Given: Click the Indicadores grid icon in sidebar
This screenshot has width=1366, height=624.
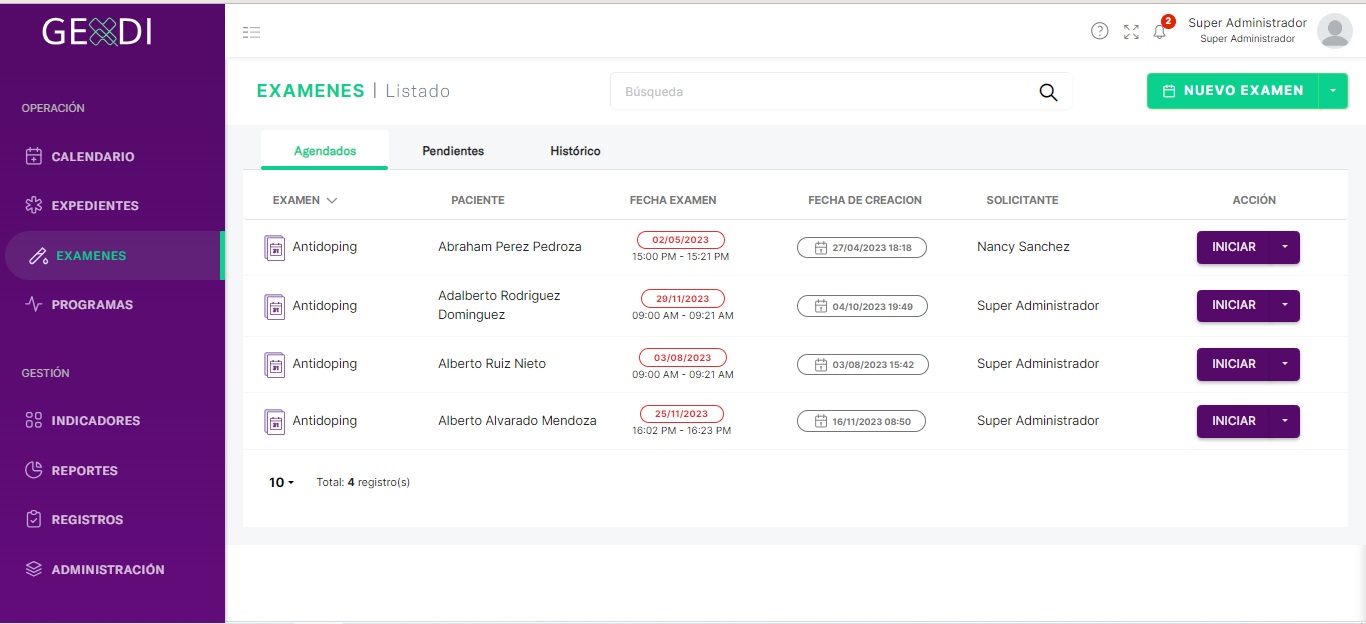Looking at the screenshot, I should coord(33,420).
